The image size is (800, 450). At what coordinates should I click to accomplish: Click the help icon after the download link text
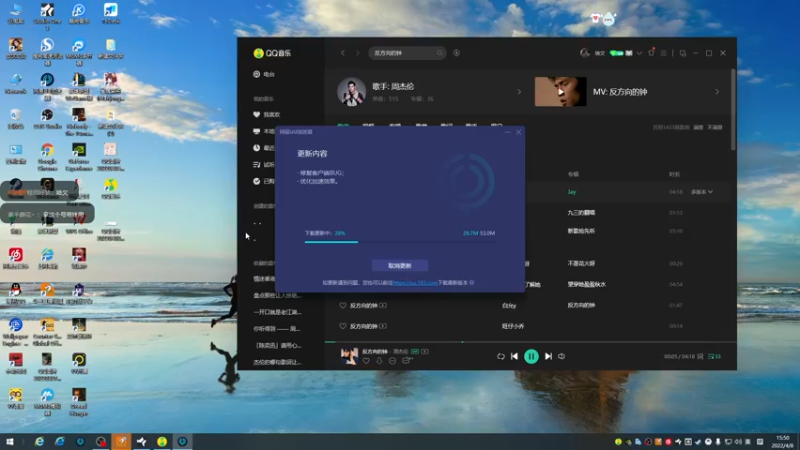[x=471, y=283]
